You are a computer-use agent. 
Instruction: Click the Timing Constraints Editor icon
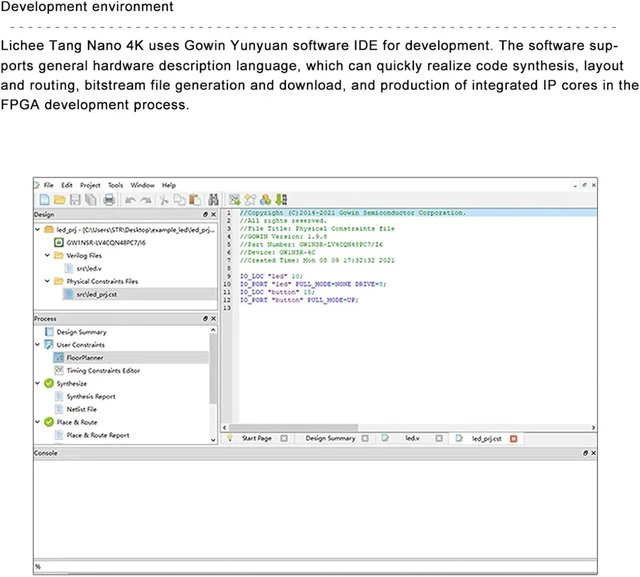pos(59,370)
